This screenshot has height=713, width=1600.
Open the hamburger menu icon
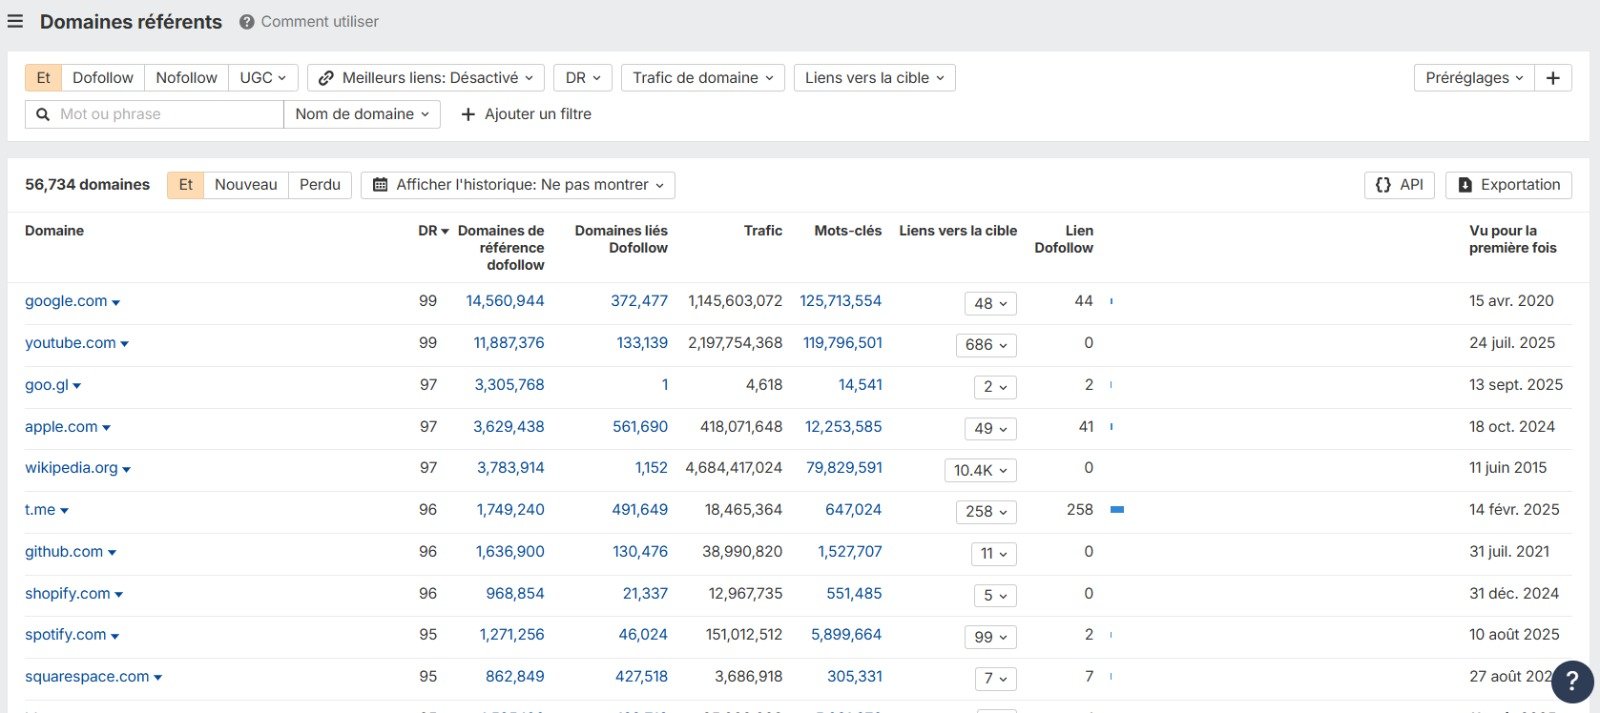[15, 21]
